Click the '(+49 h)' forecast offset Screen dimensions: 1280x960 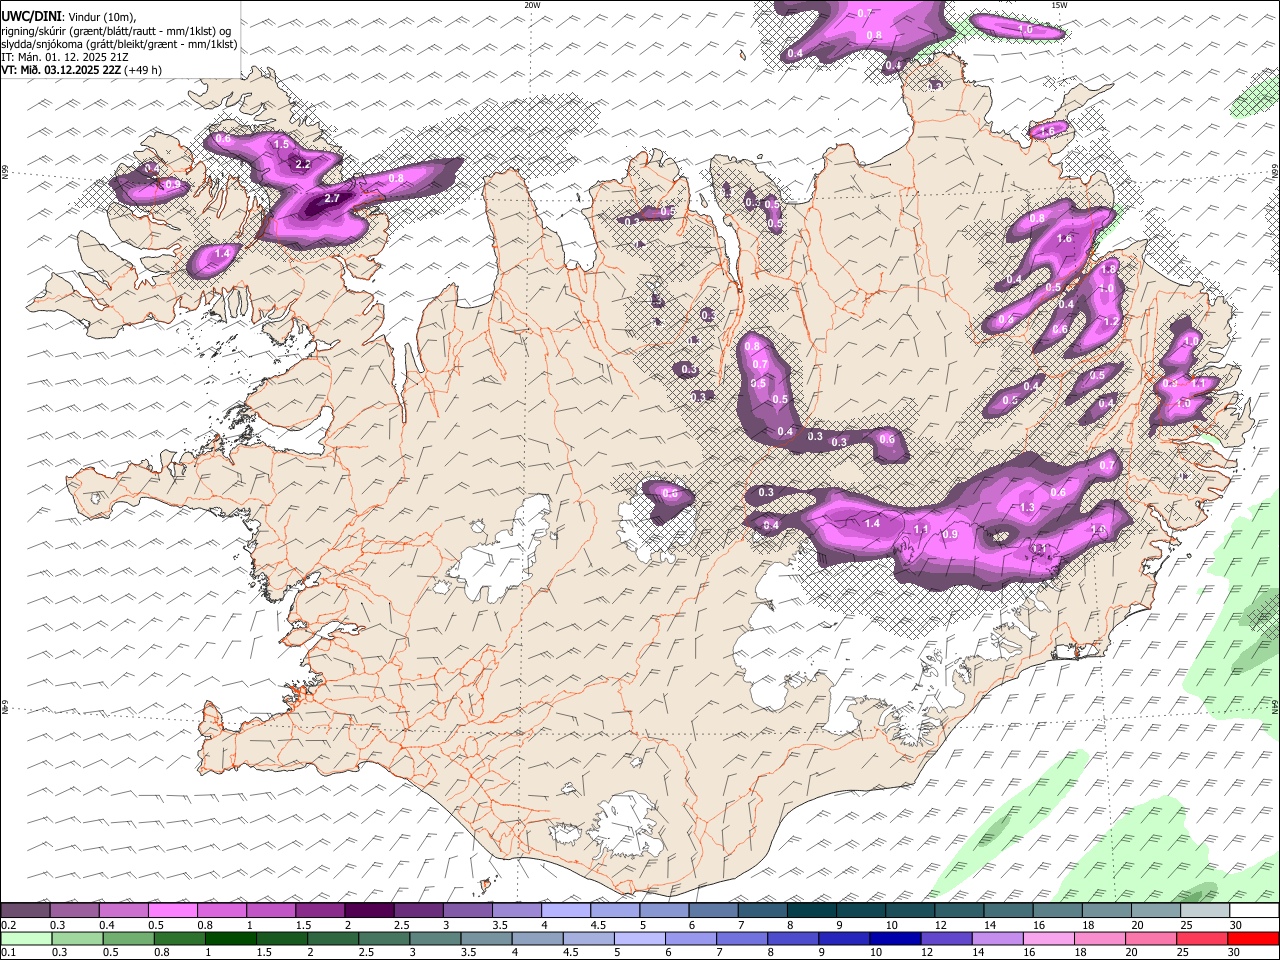[x=144, y=70]
